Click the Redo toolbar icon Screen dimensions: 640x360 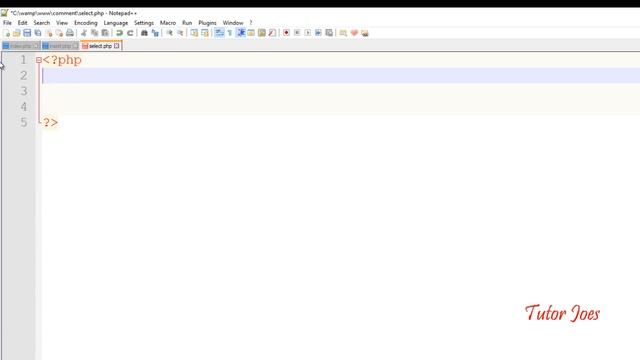130,33
